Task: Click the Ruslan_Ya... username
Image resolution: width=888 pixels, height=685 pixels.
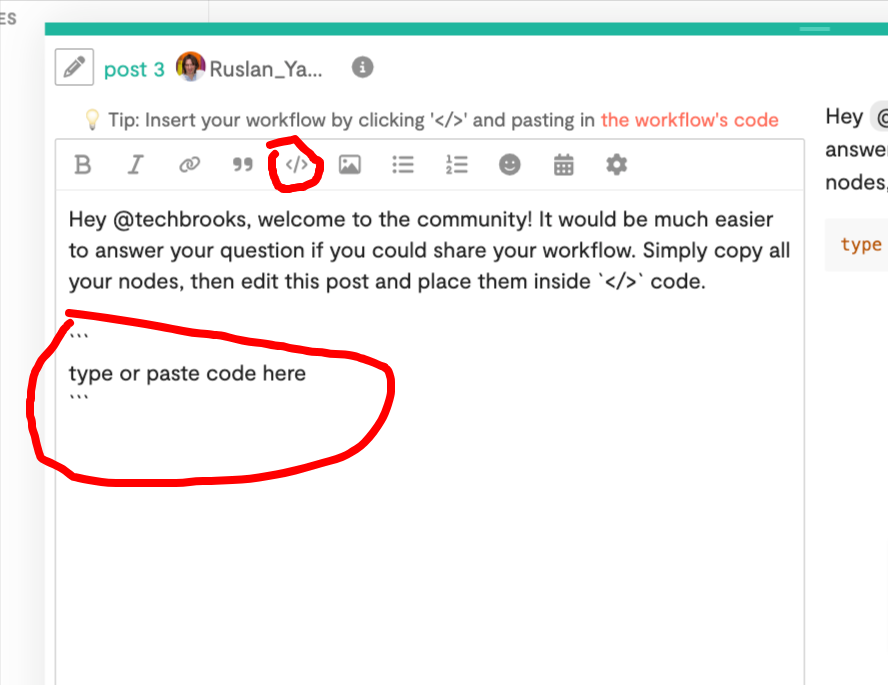Action: tap(266, 69)
